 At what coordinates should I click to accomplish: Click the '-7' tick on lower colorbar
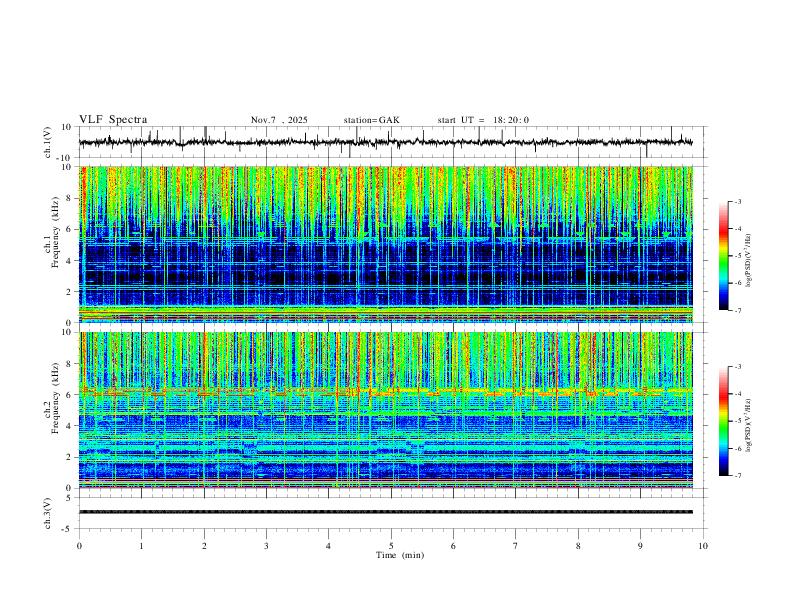pos(737,476)
